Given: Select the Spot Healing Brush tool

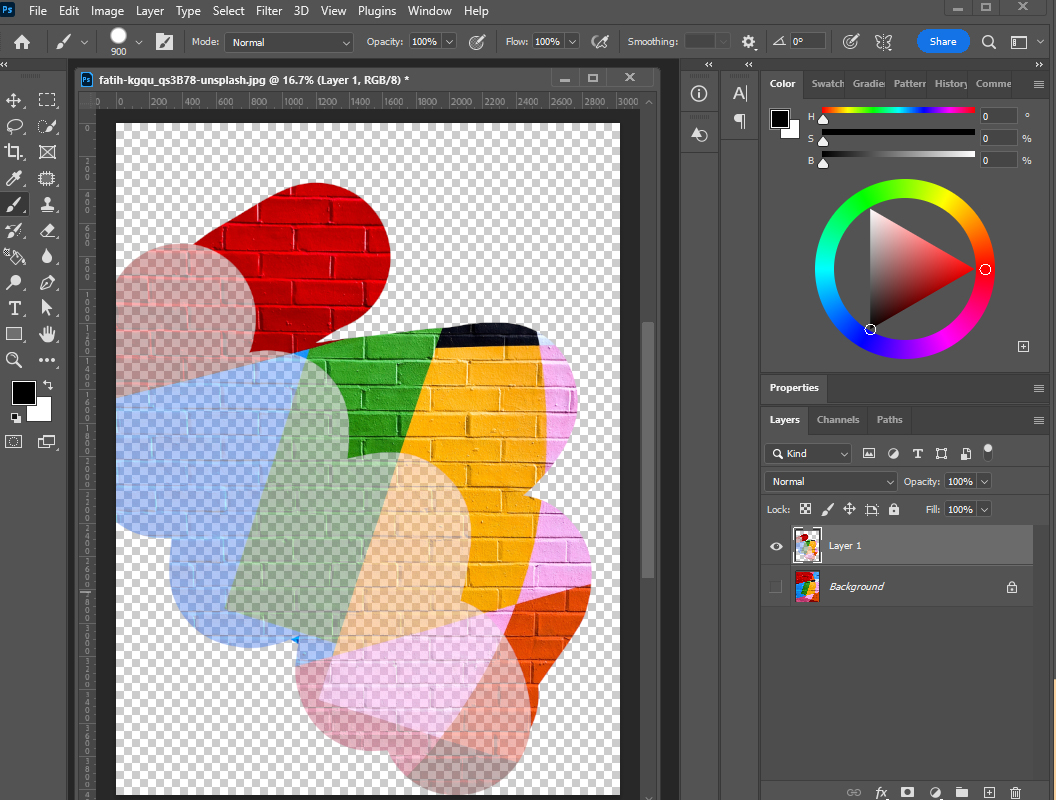Looking at the screenshot, I should [47, 178].
